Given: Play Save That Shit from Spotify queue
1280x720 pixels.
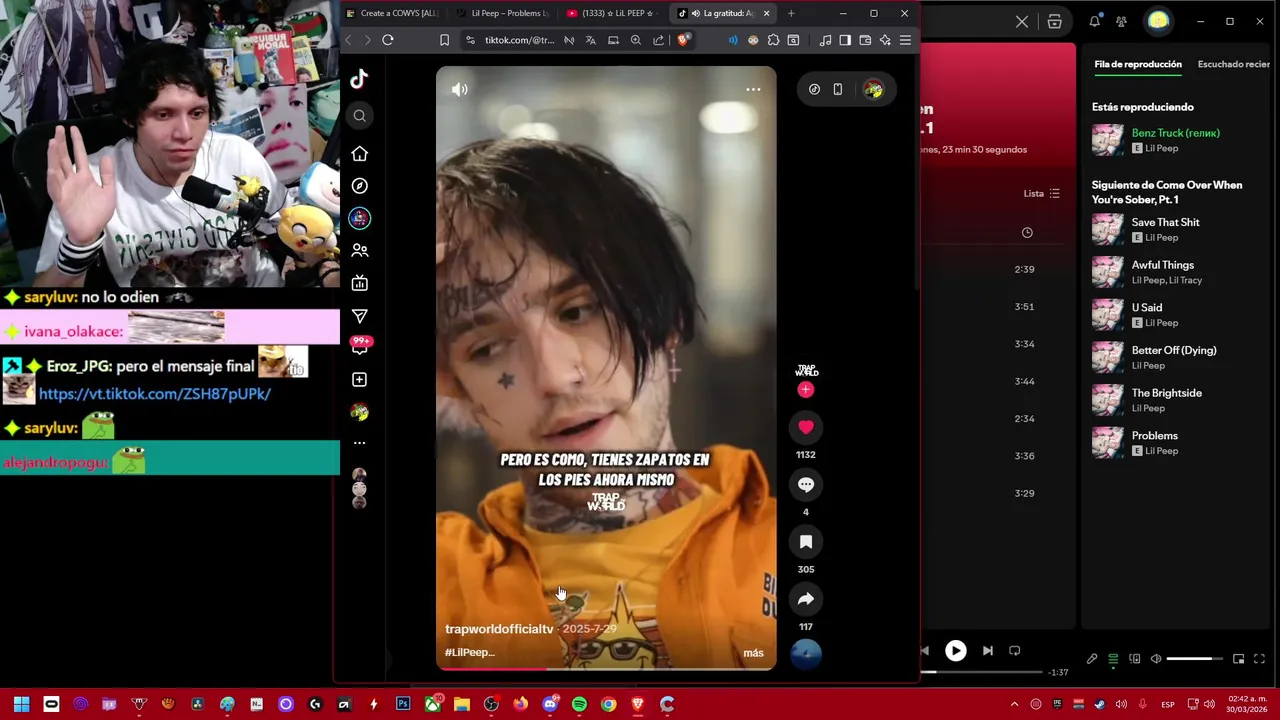Looking at the screenshot, I should tap(1177, 230).
